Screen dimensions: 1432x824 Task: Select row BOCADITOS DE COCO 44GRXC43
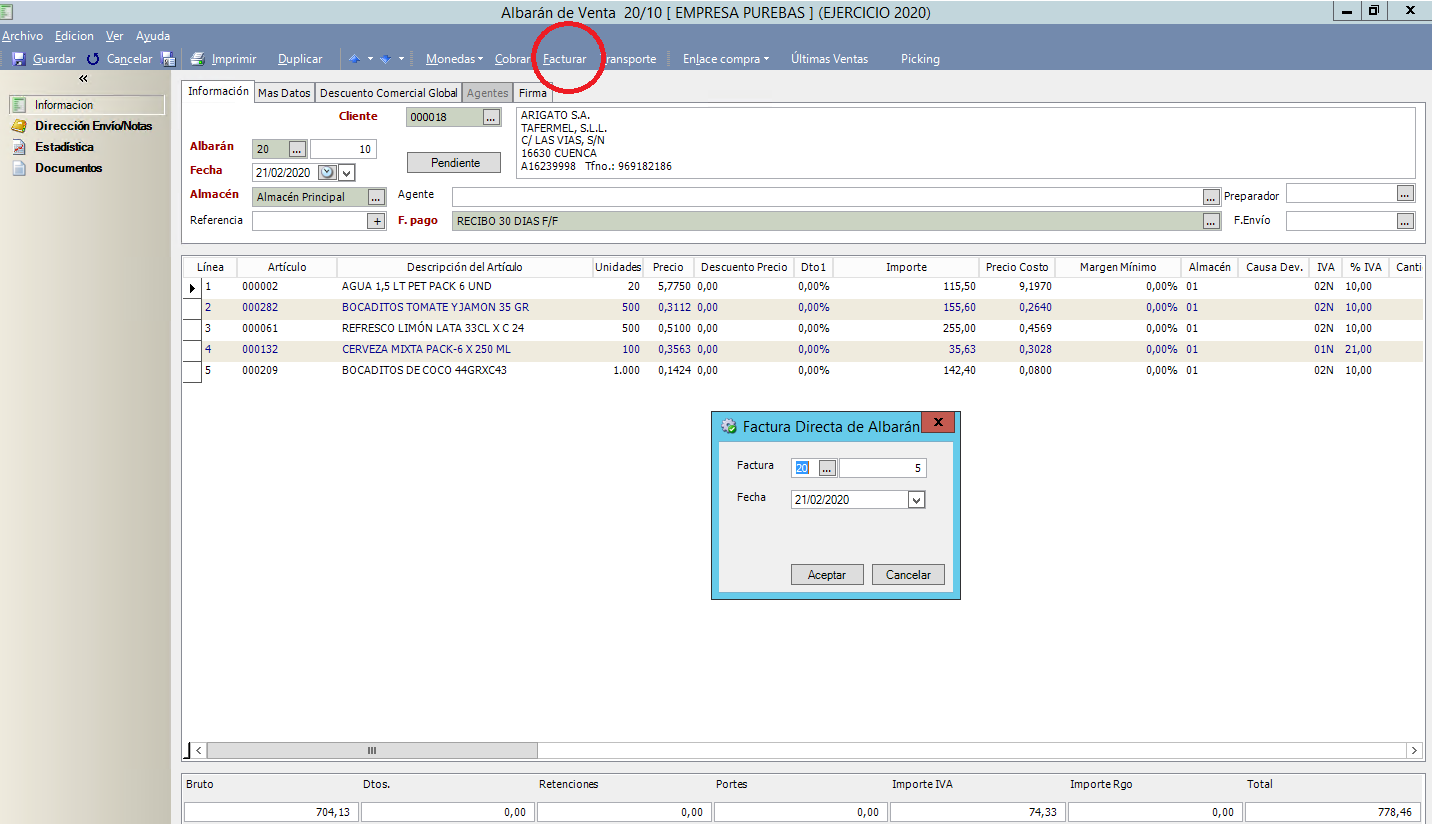pos(802,370)
